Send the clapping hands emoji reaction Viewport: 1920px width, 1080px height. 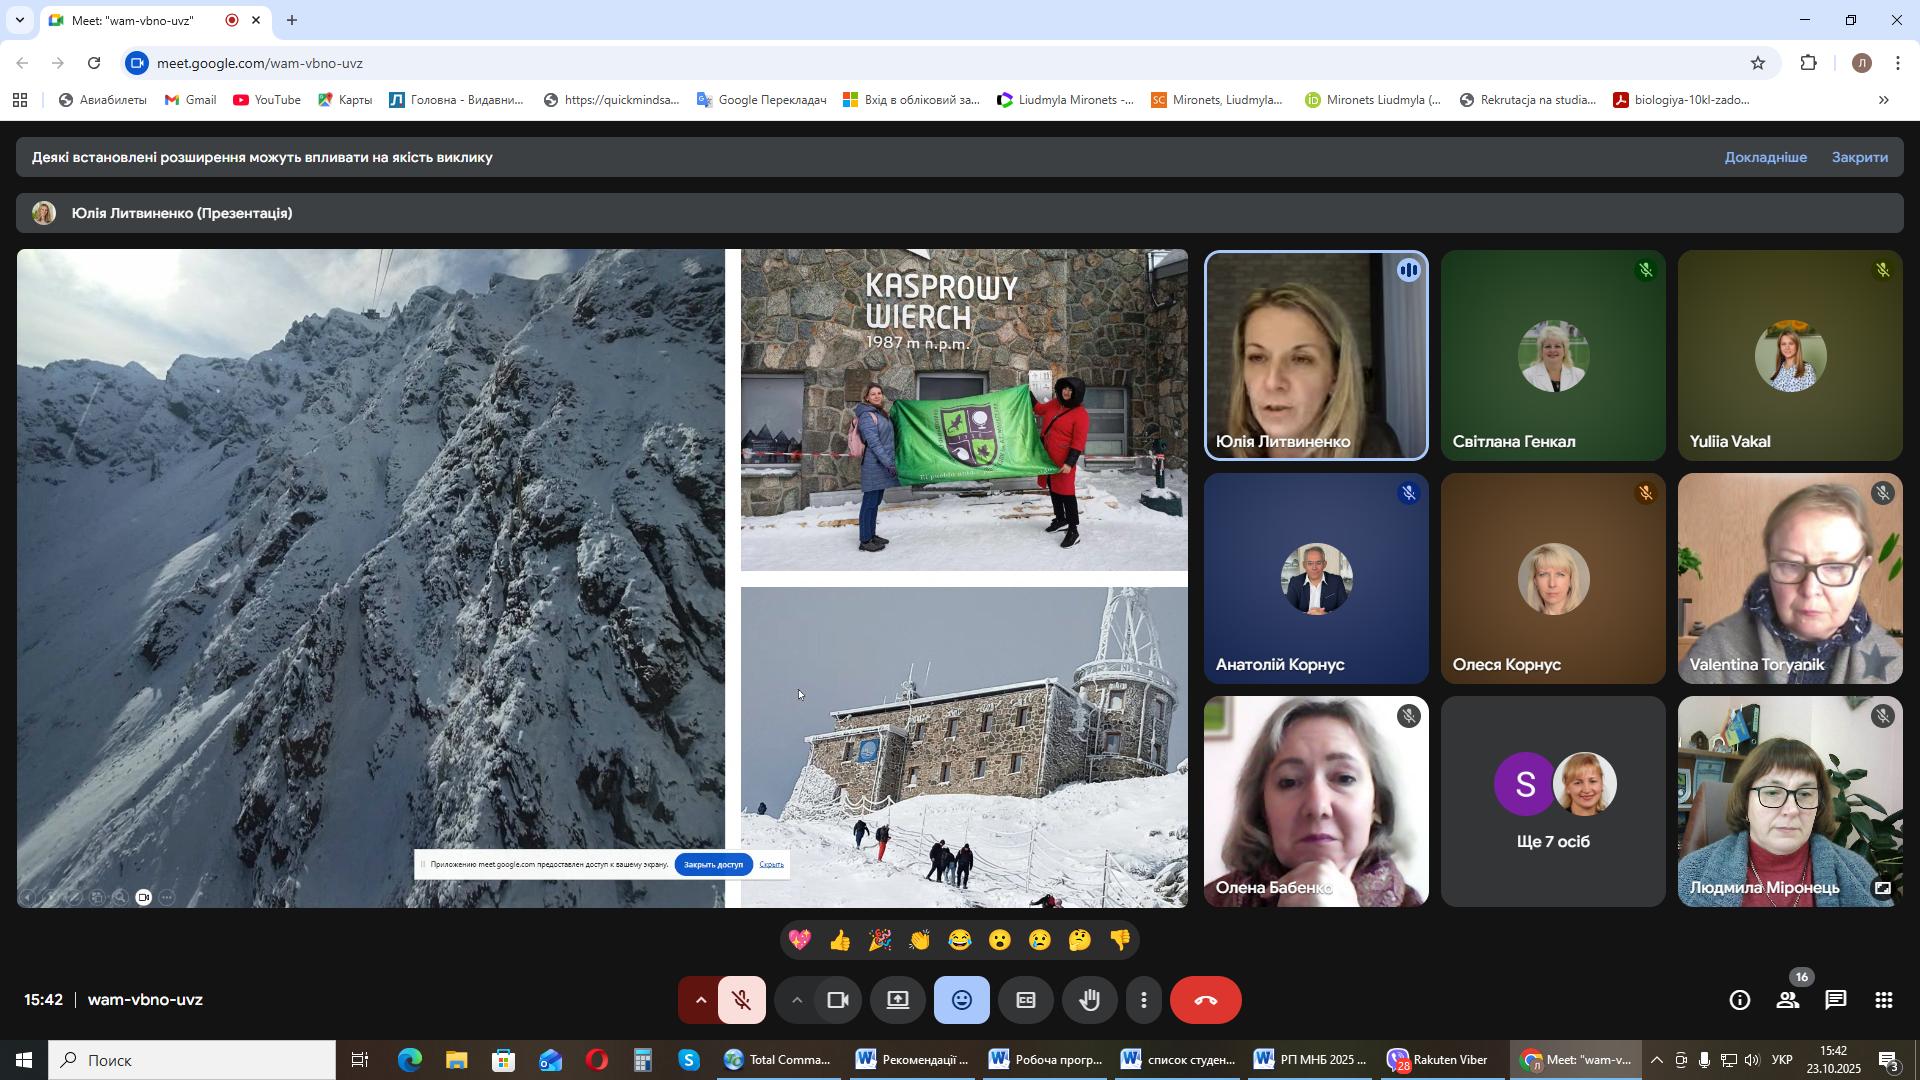click(x=919, y=941)
